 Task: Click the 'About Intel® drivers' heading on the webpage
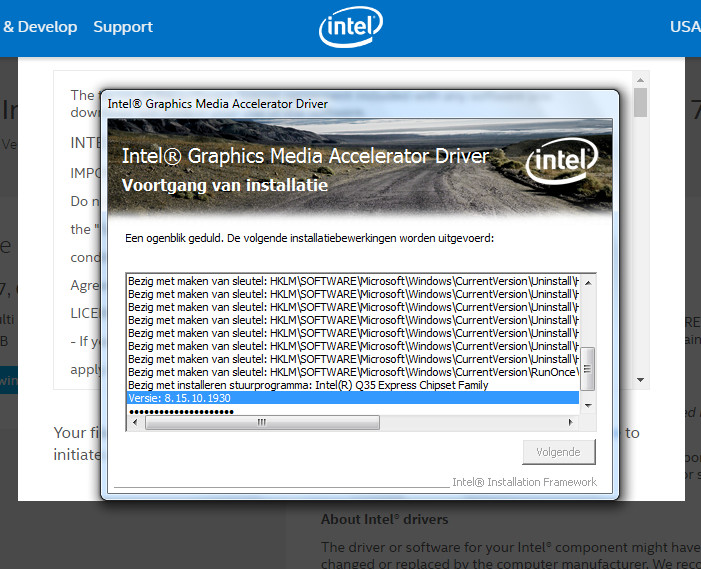(x=384, y=519)
